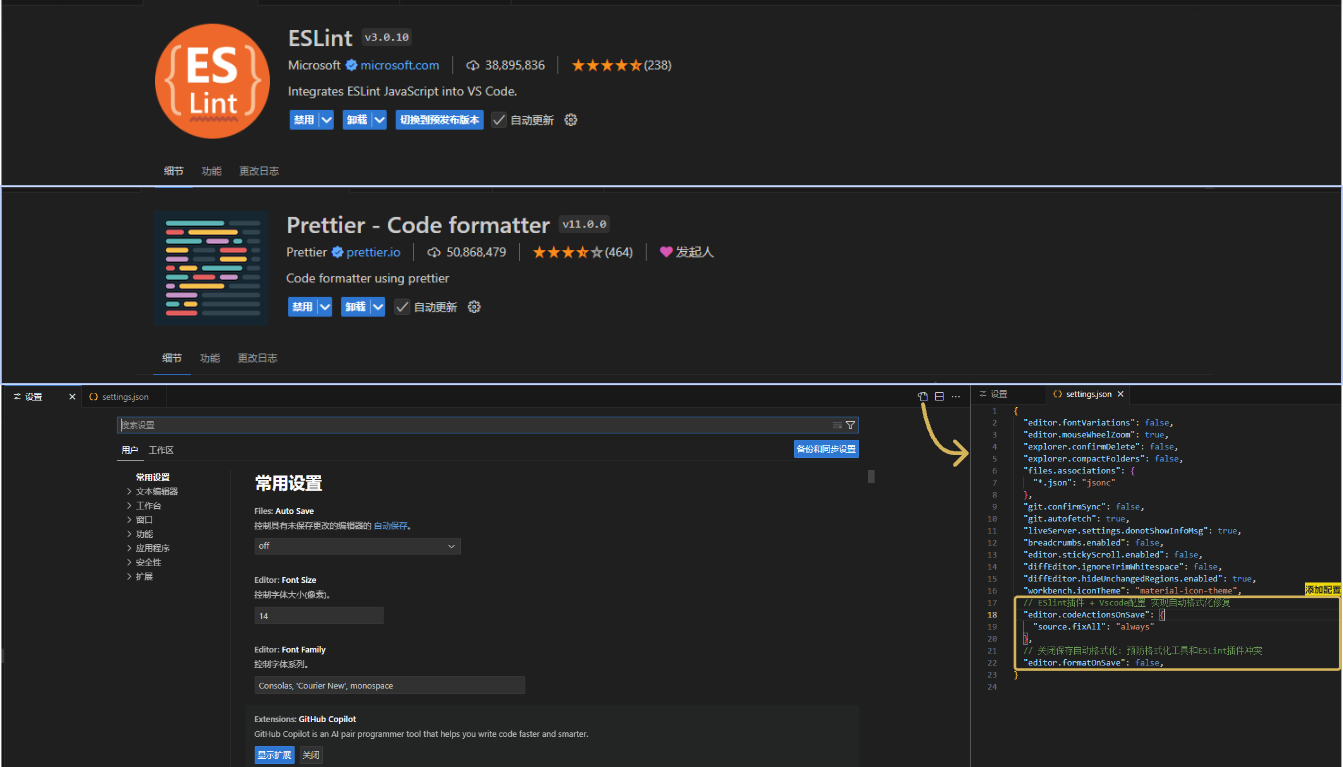
Task: Click 显示扩展 button for GitHub Copilot
Action: (274, 755)
